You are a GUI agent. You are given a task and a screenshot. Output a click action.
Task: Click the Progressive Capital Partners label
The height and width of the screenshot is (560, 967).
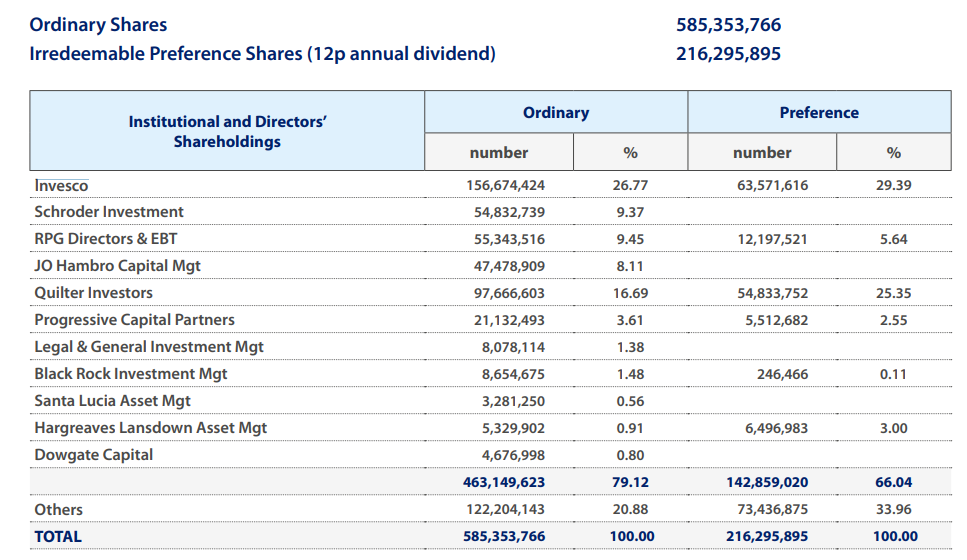pyautogui.click(x=134, y=320)
